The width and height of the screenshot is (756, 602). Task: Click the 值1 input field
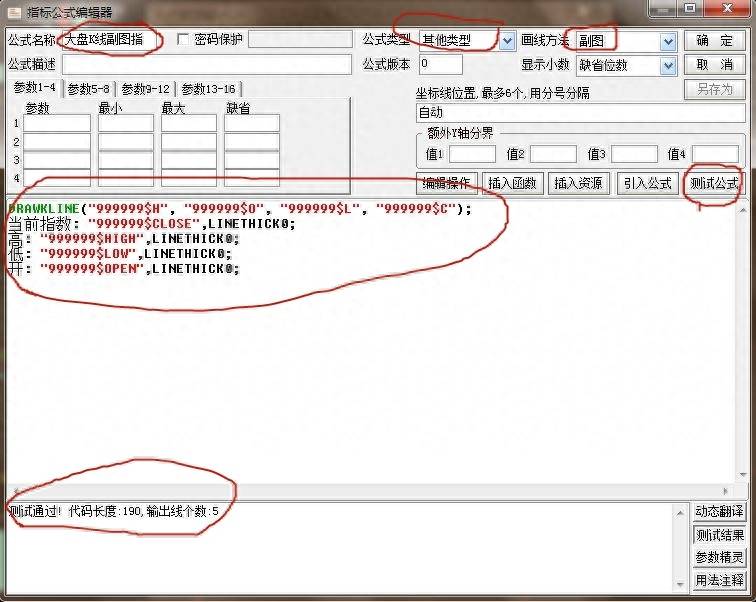[472, 154]
